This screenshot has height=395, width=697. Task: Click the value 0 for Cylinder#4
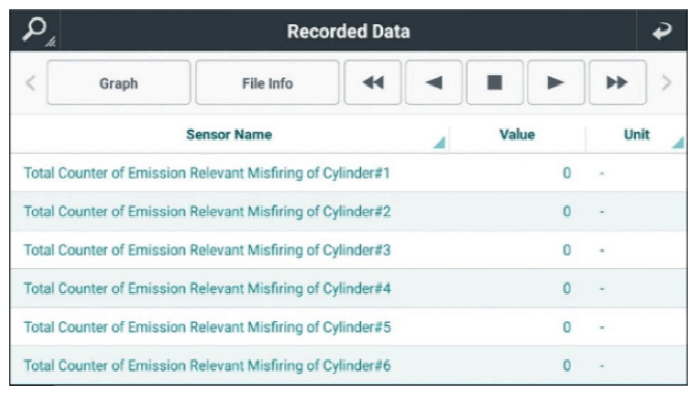[x=567, y=288]
